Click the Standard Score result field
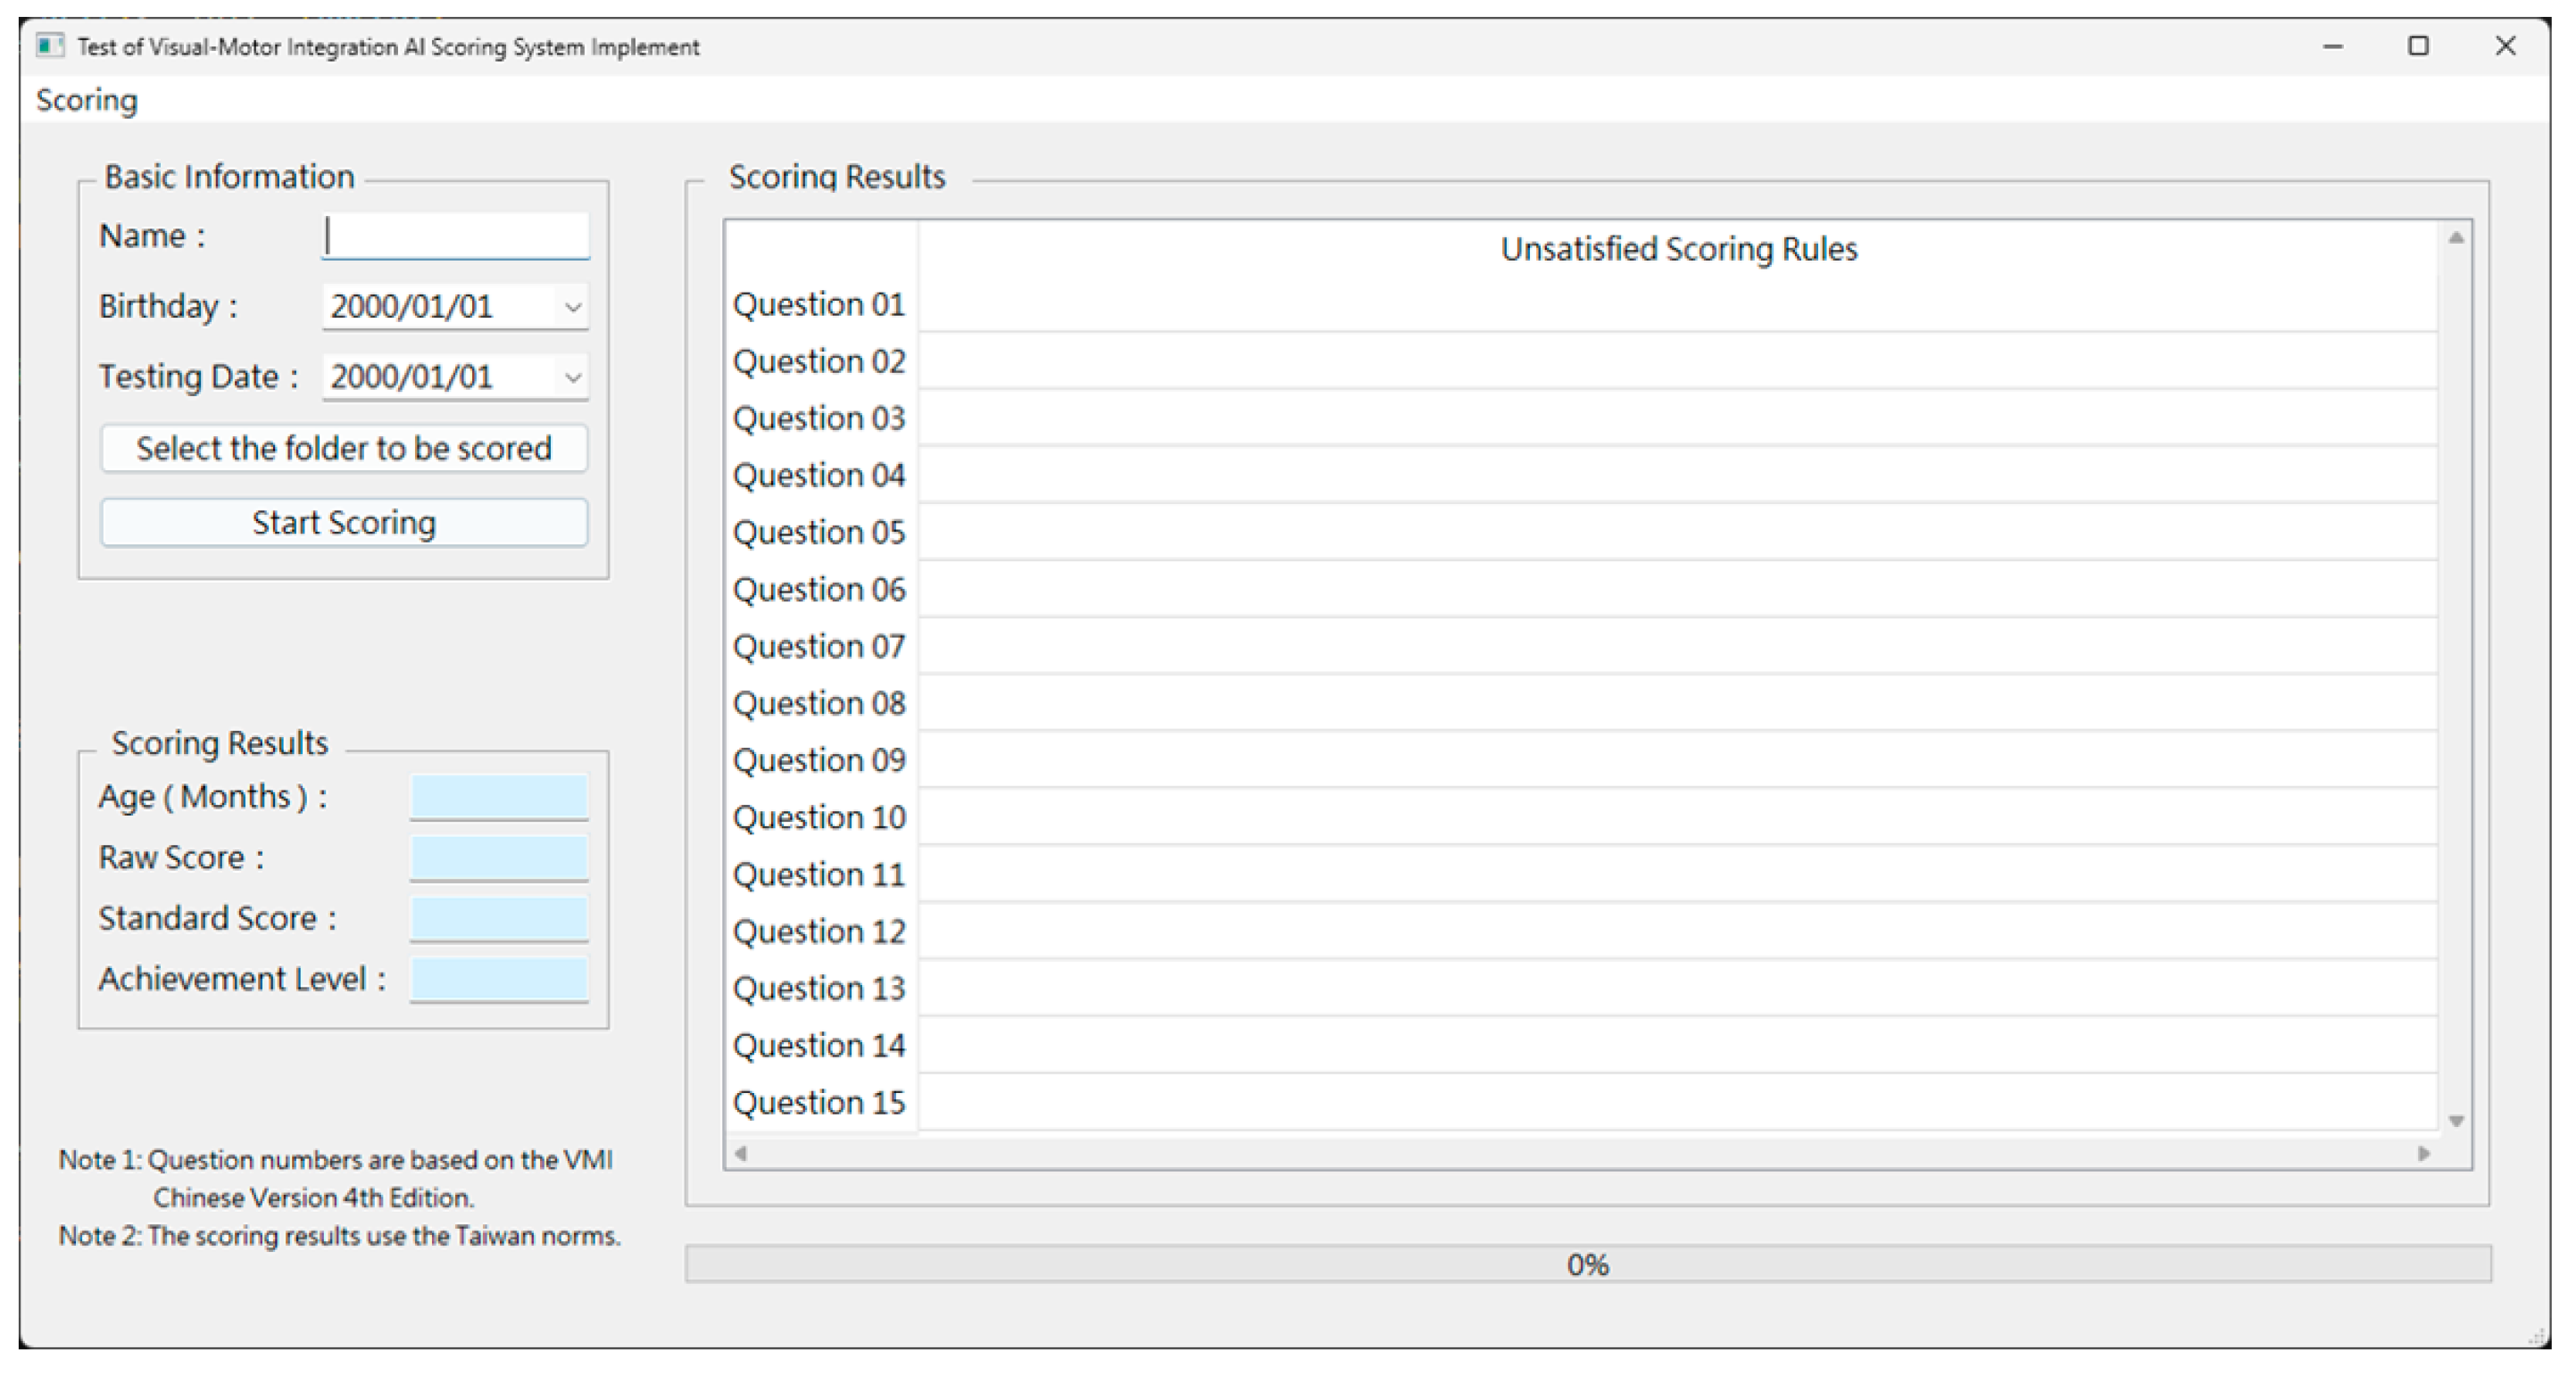The width and height of the screenshot is (2576, 1375). (x=498, y=918)
